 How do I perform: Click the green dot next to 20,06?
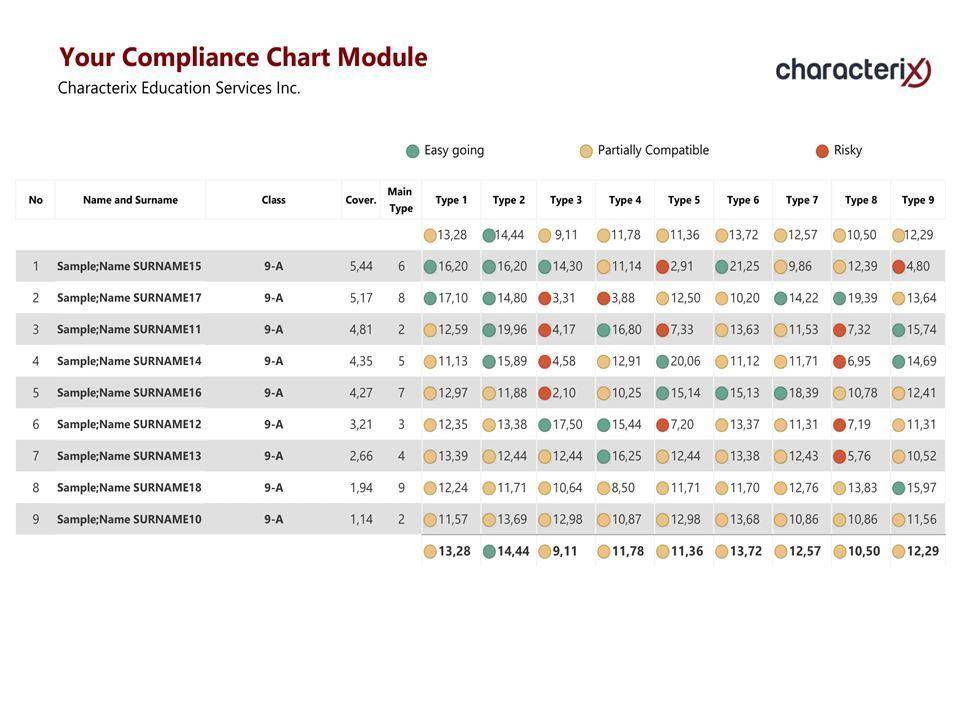click(x=663, y=362)
